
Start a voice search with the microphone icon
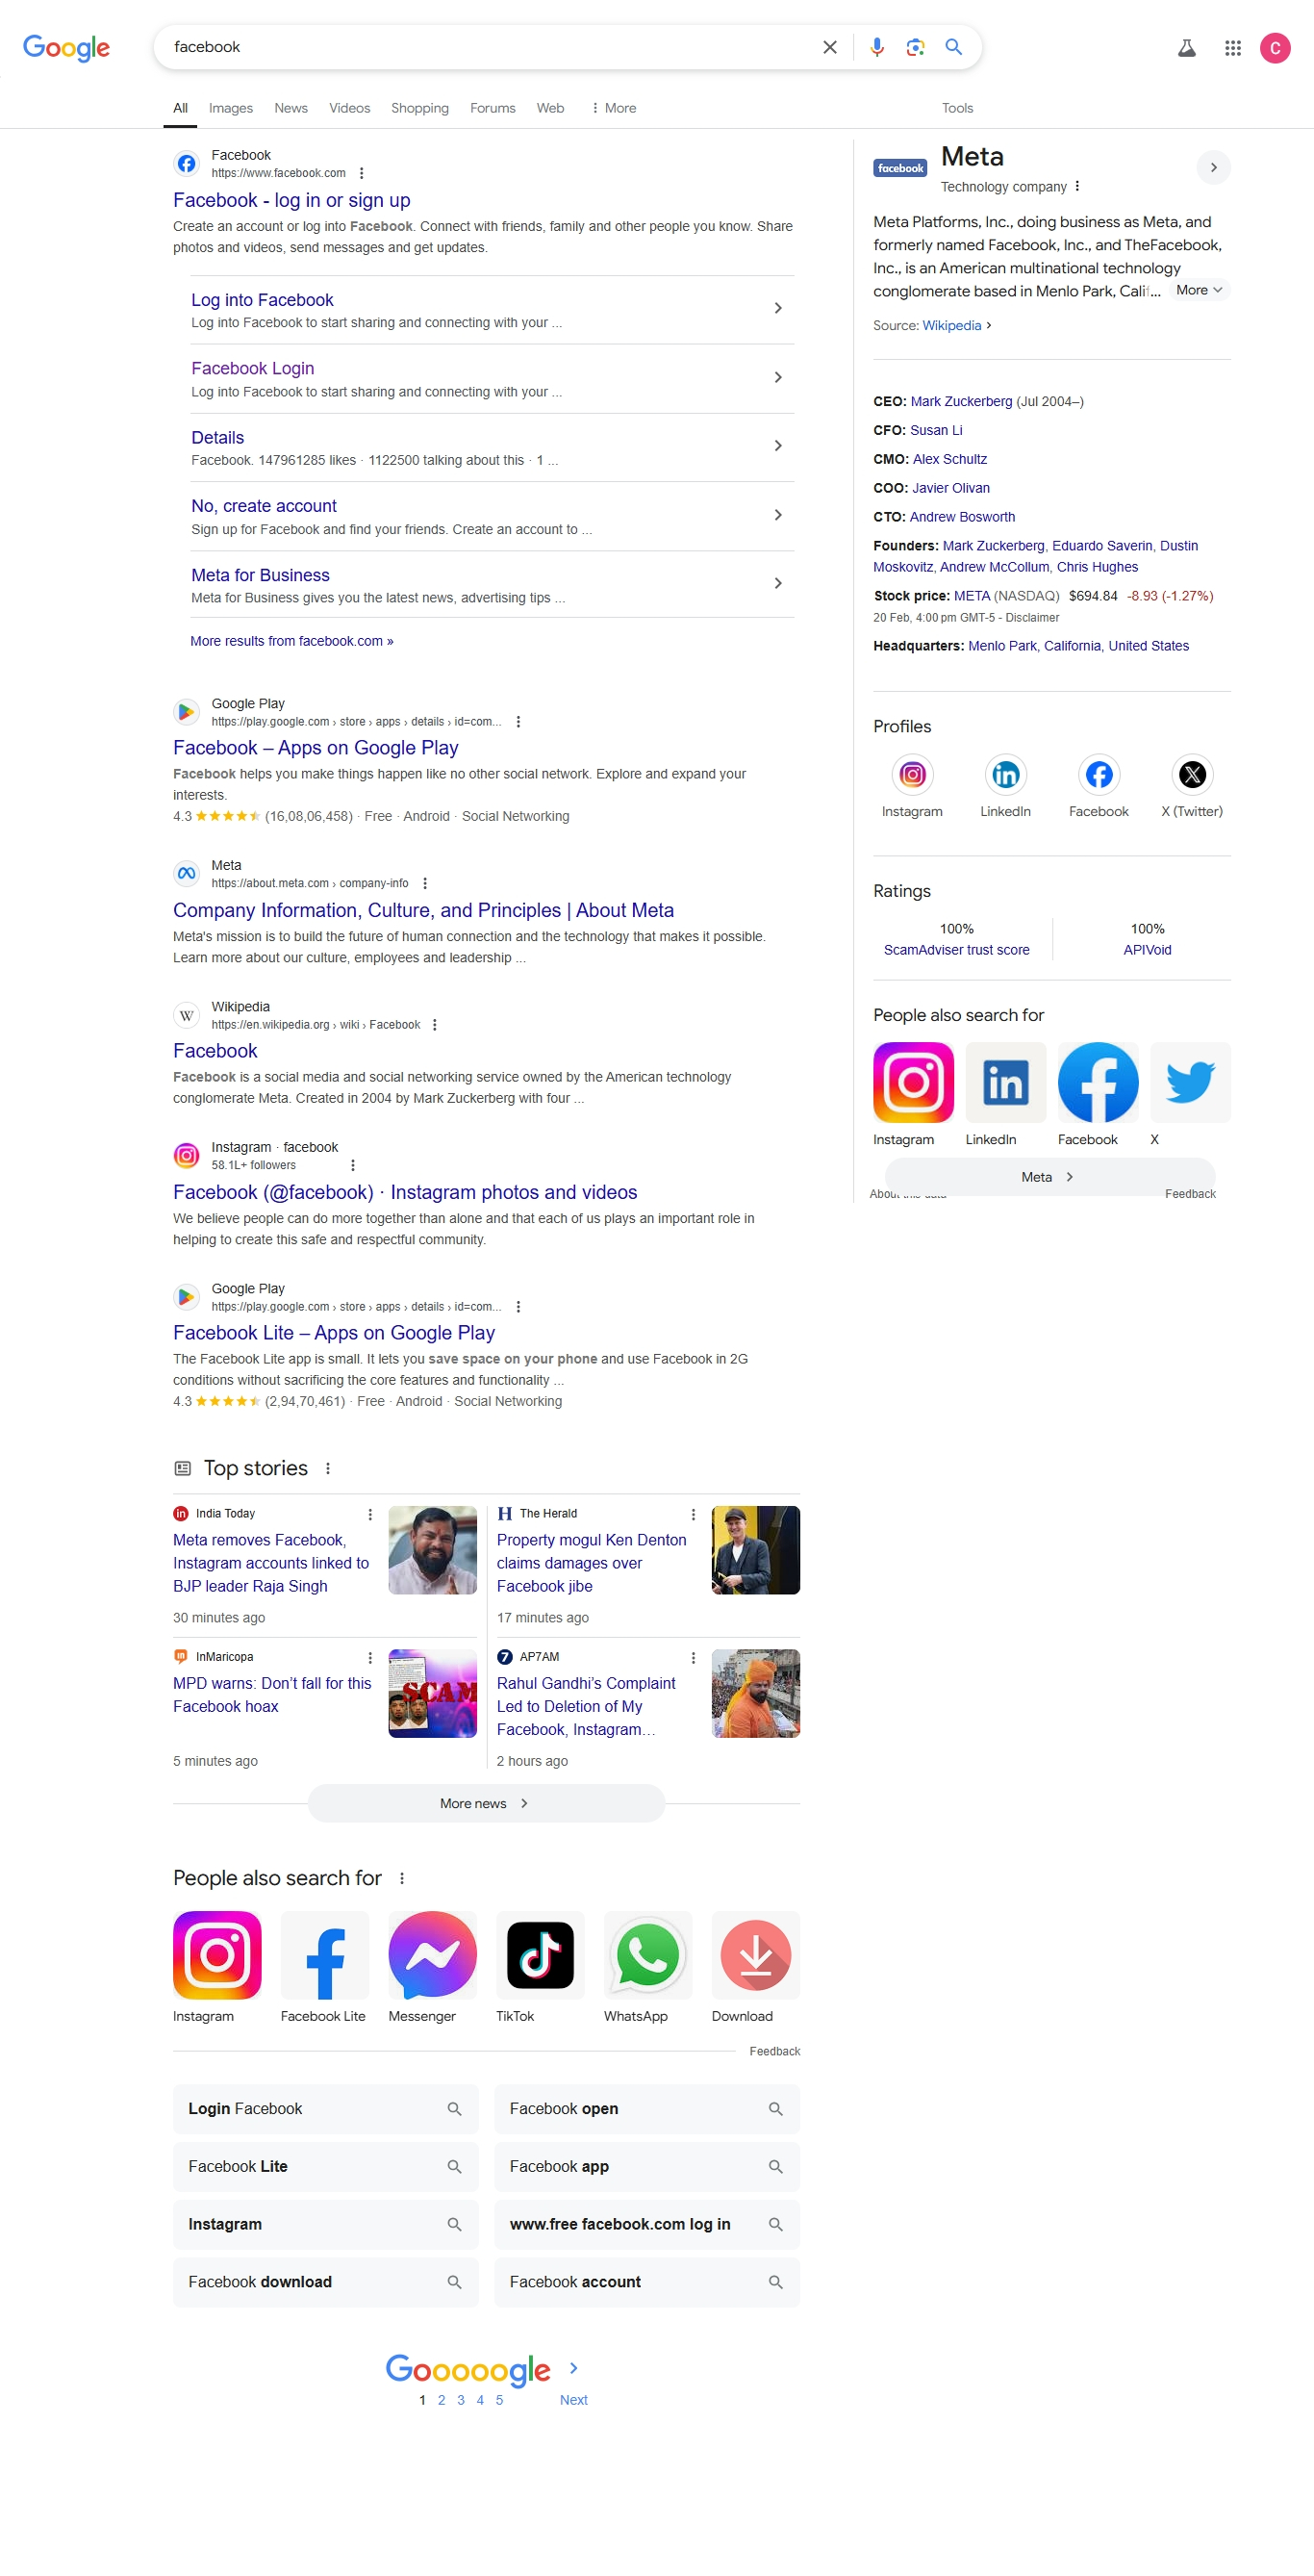(x=876, y=47)
